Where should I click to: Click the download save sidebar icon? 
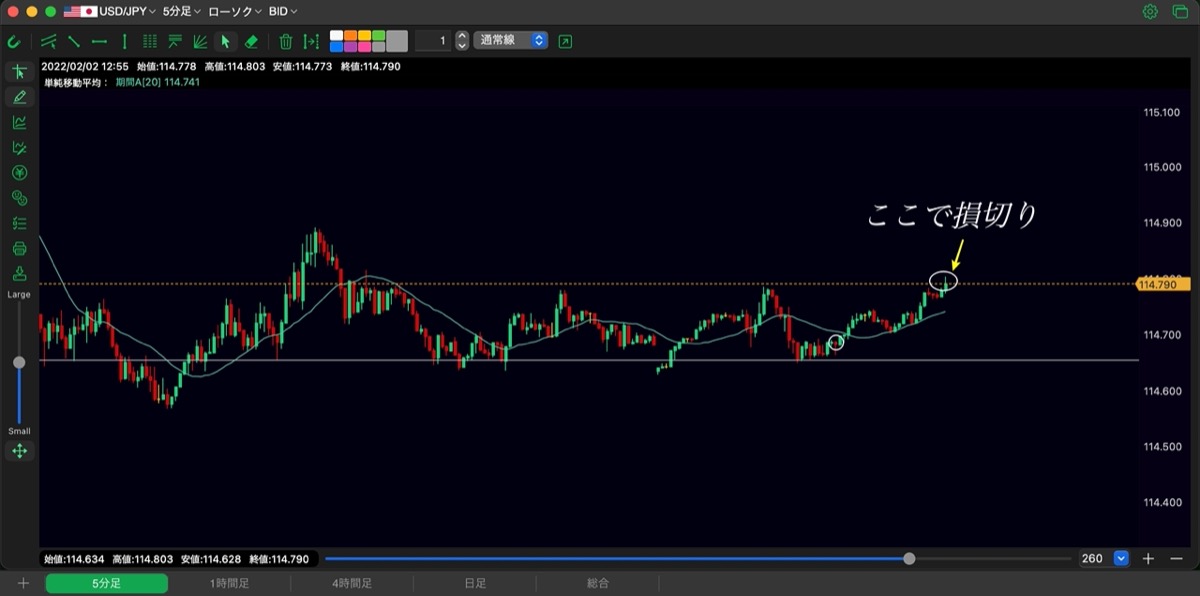(19, 273)
